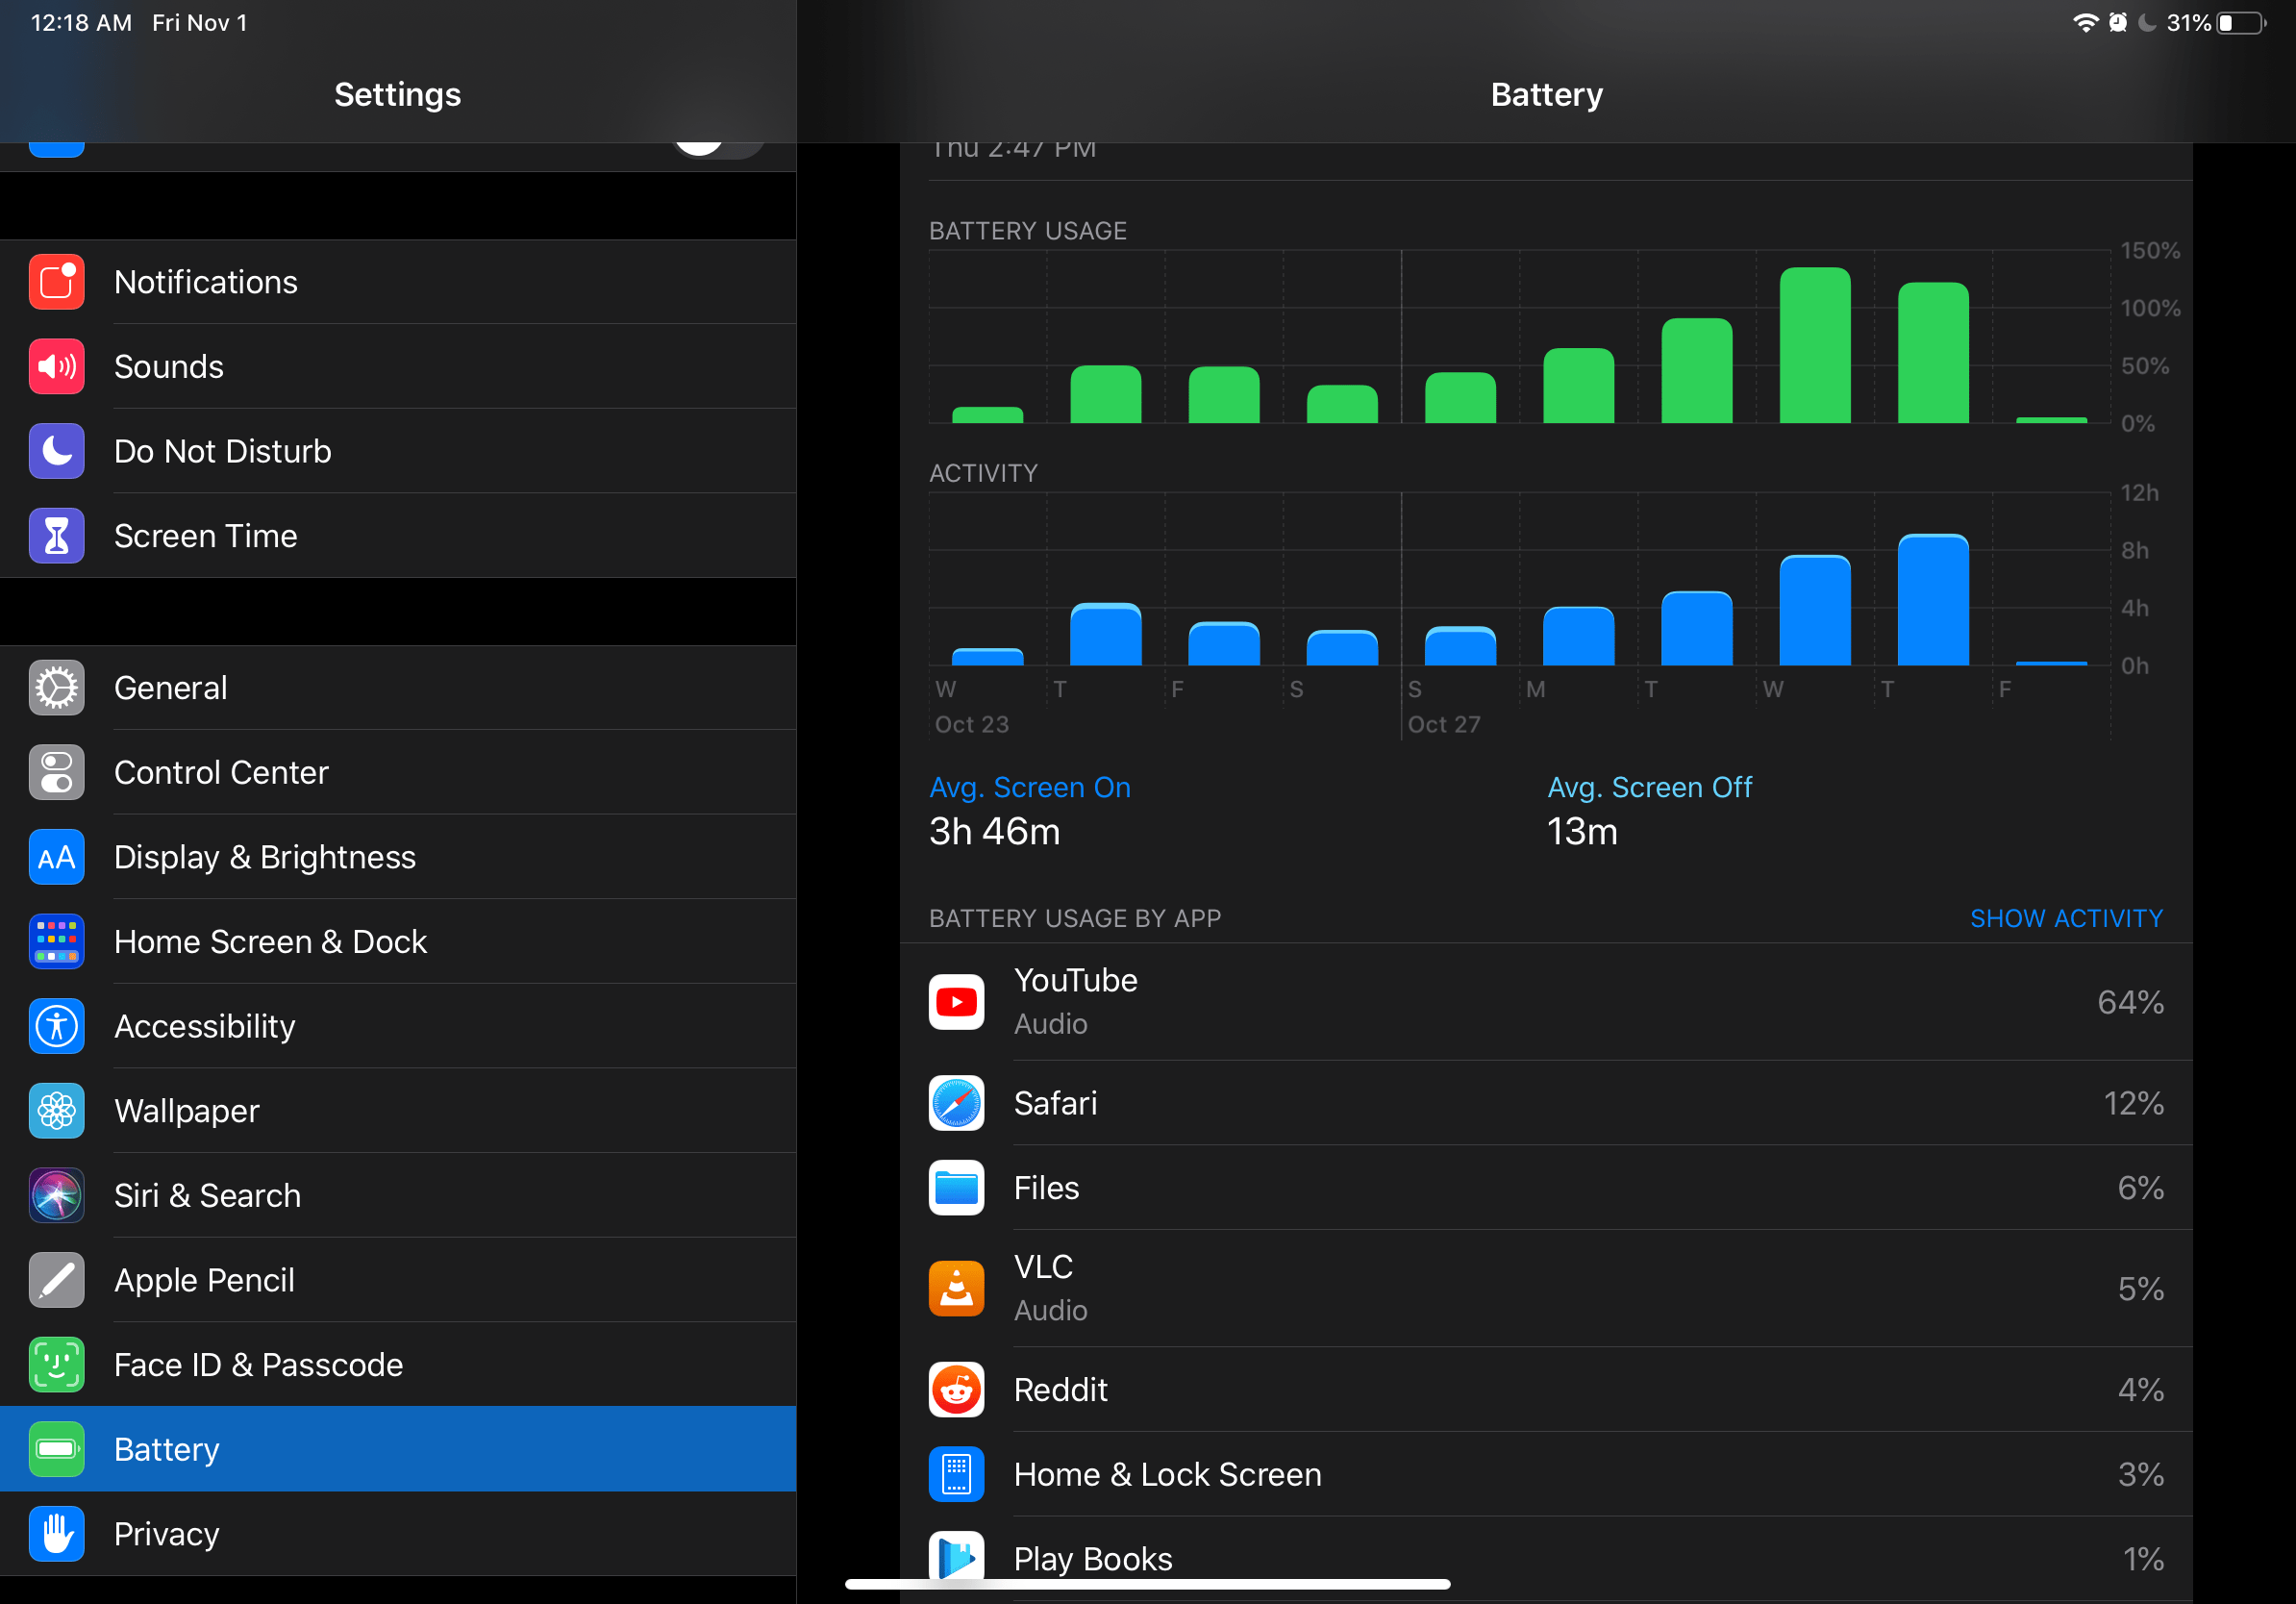Tap the Accessibility icon
The height and width of the screenshot is (1604, 2296).
click(x=57, y=1026)
